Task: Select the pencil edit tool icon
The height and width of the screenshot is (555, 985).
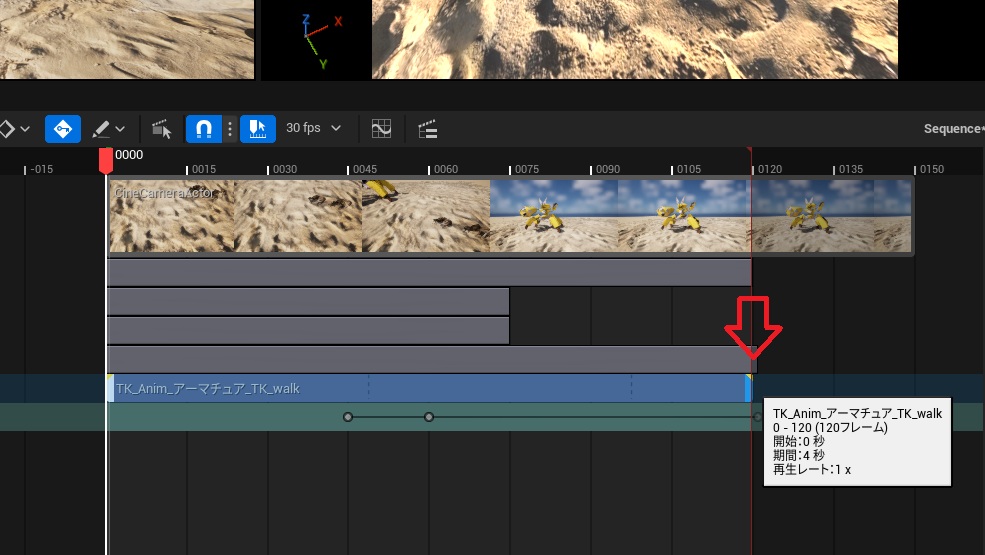Action: point(101,129)
